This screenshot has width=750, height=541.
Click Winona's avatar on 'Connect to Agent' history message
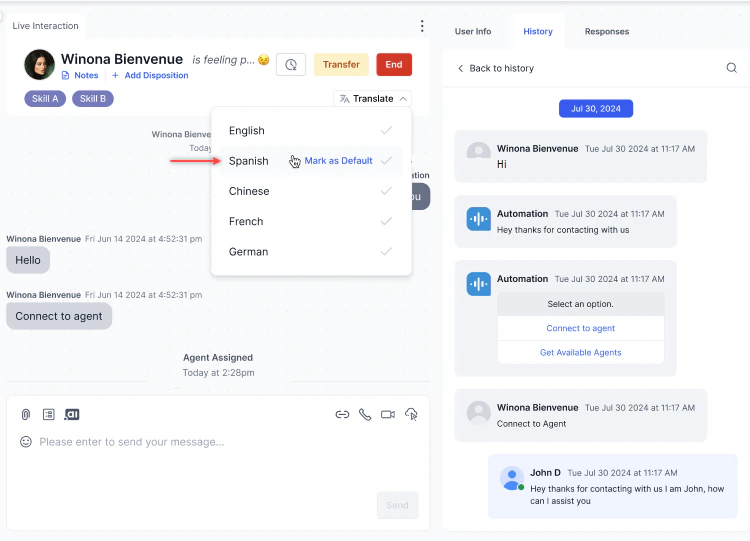click(x=478, y=413)
